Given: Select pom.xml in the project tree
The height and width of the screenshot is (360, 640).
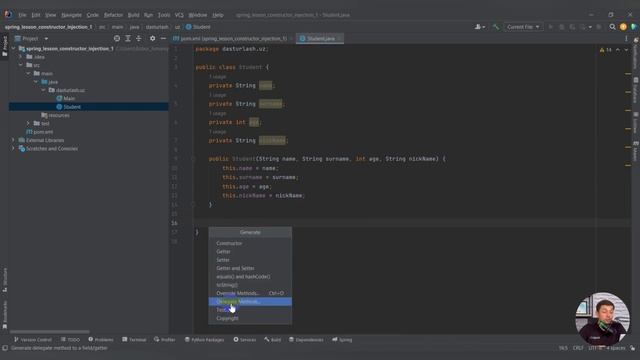Looking at the screenshot, I should point(40,132).
